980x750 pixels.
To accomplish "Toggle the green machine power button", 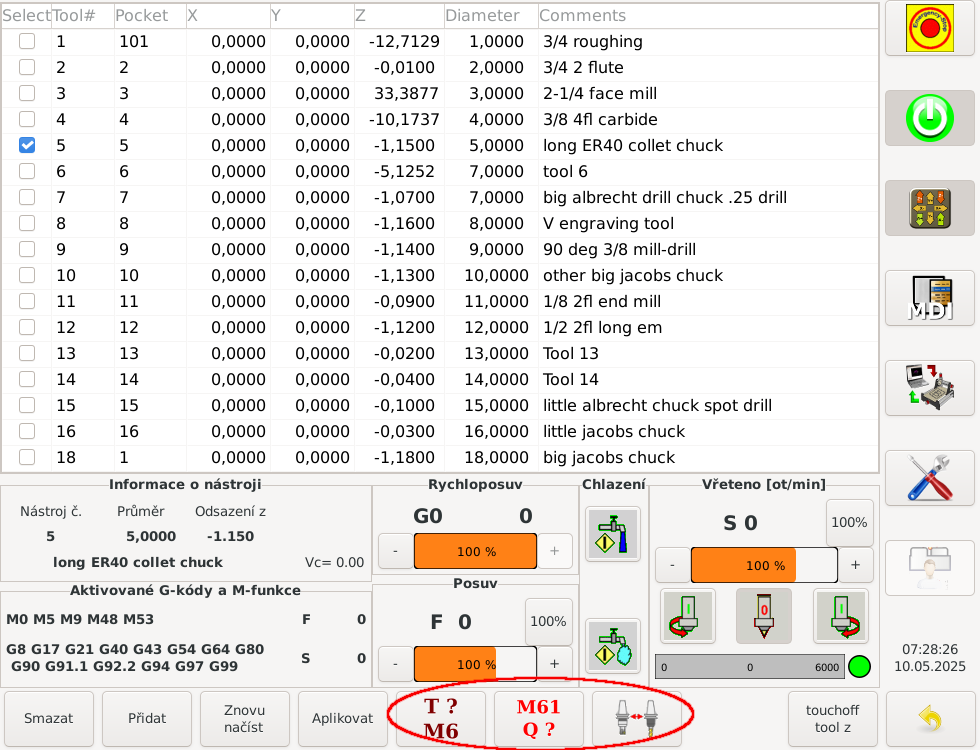I will pyautogui.click(x=929, y=118).
